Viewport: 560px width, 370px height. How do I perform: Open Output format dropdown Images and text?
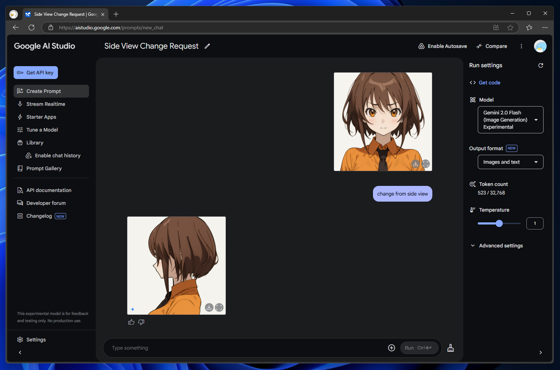tap(510, 162)
